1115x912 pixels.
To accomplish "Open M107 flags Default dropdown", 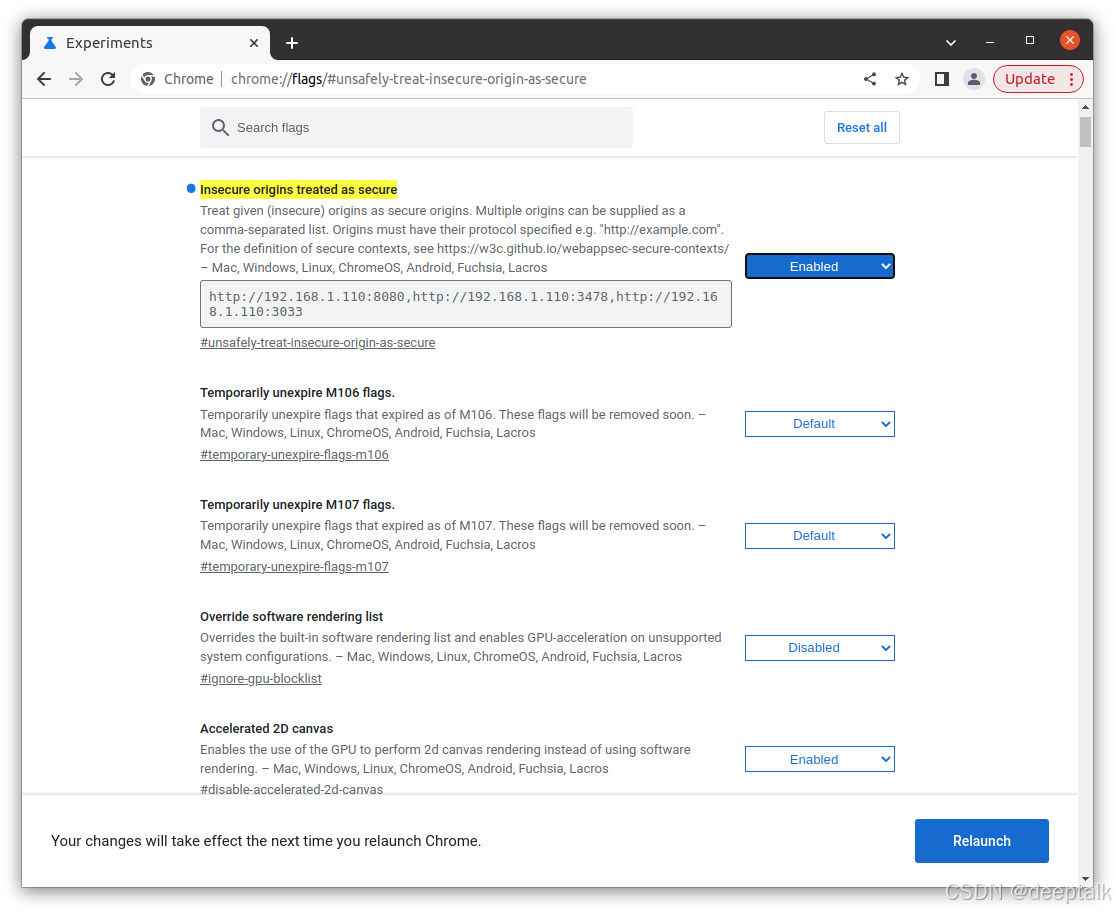I will click(819, 536).
